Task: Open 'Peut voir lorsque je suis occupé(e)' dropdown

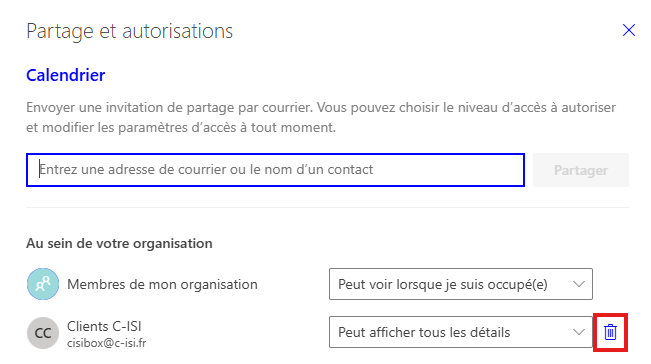Action: (x=461, y=284)
